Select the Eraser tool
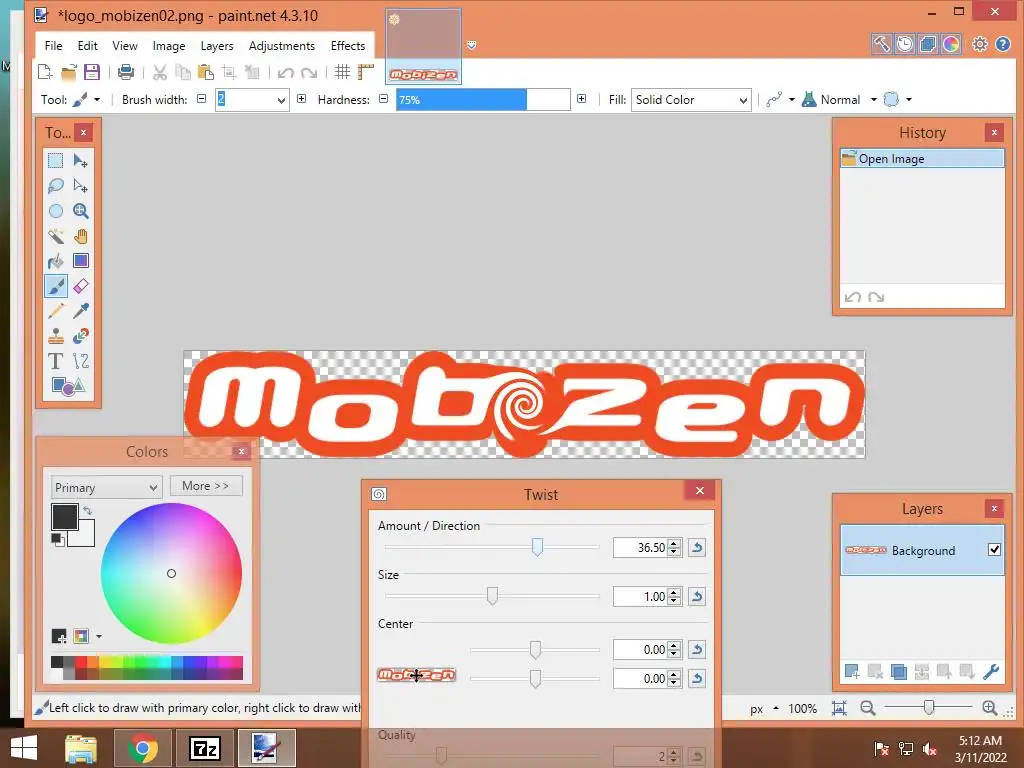The height and width of the screenshot is (768, 1024). point(80,286)
